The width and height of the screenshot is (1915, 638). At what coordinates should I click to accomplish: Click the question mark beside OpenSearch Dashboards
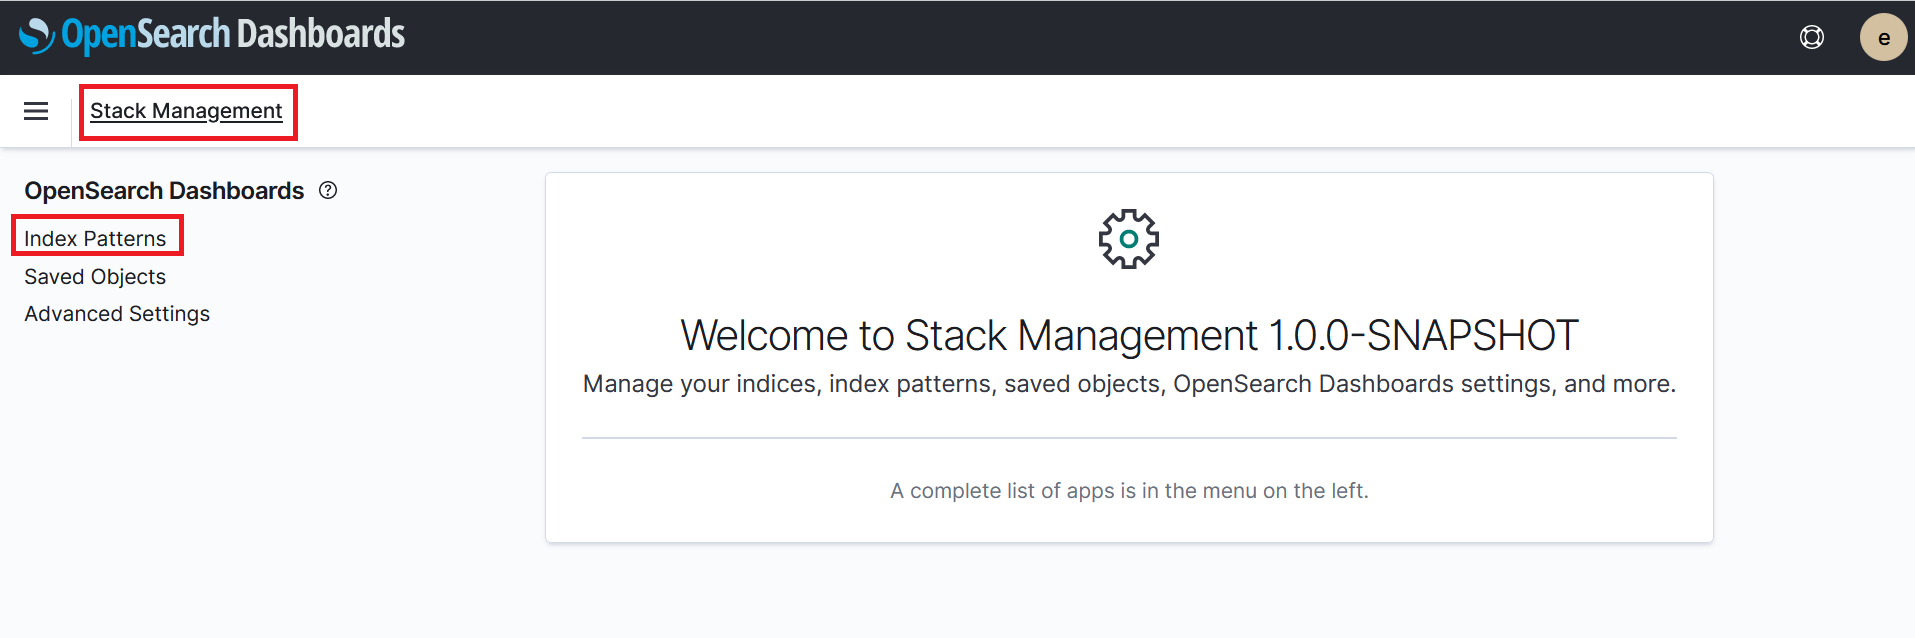[328, 190]
